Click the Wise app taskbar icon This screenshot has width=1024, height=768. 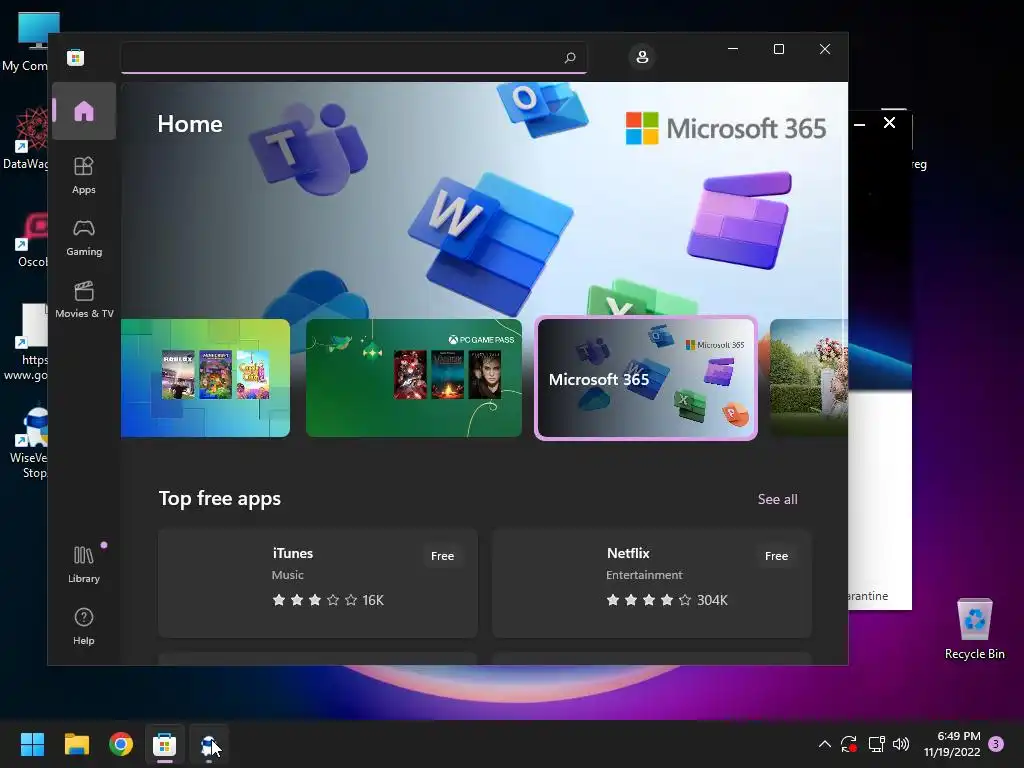209,744
